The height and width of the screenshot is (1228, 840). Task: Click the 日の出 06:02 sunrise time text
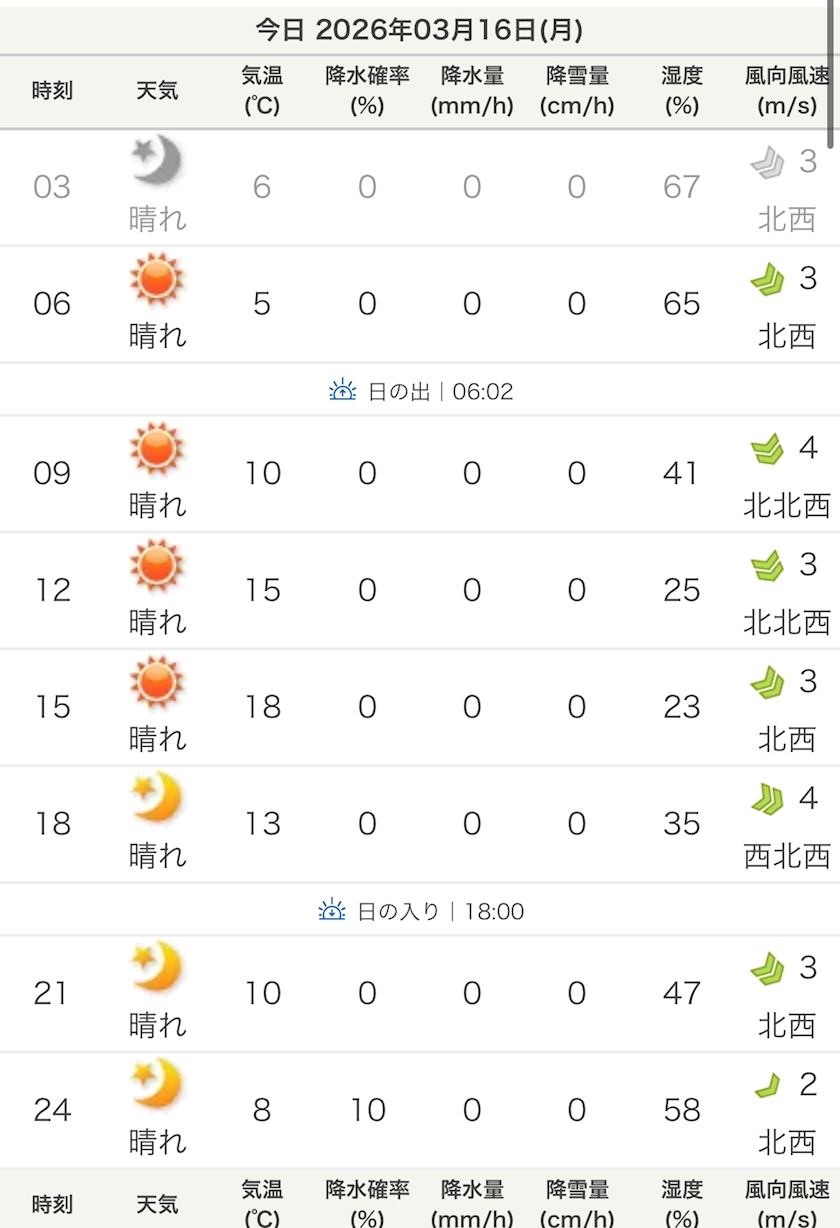click(x=440, y=391)
